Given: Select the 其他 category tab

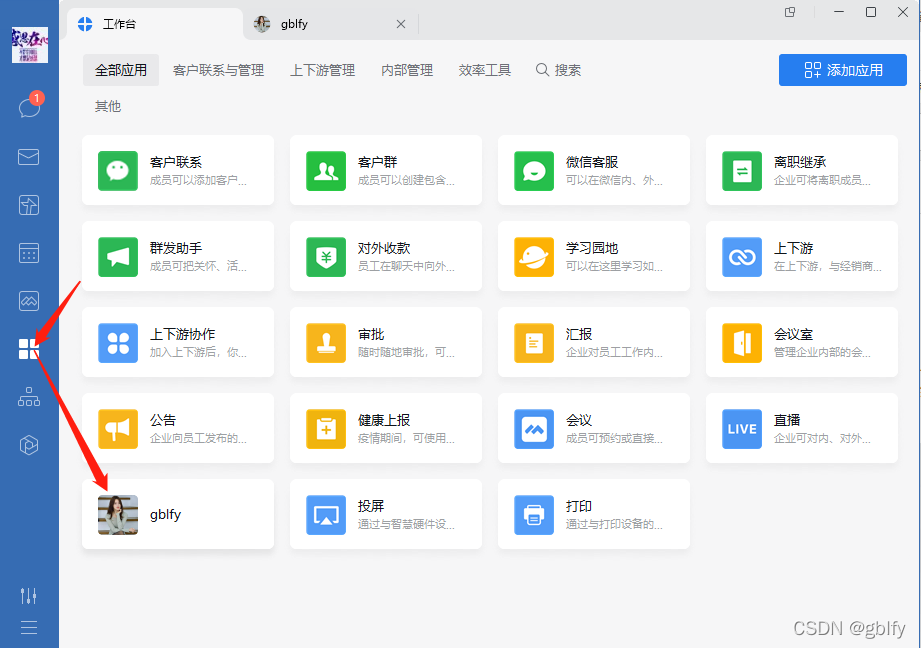Looking at the screenshot, I should click(x=108, y=106).
